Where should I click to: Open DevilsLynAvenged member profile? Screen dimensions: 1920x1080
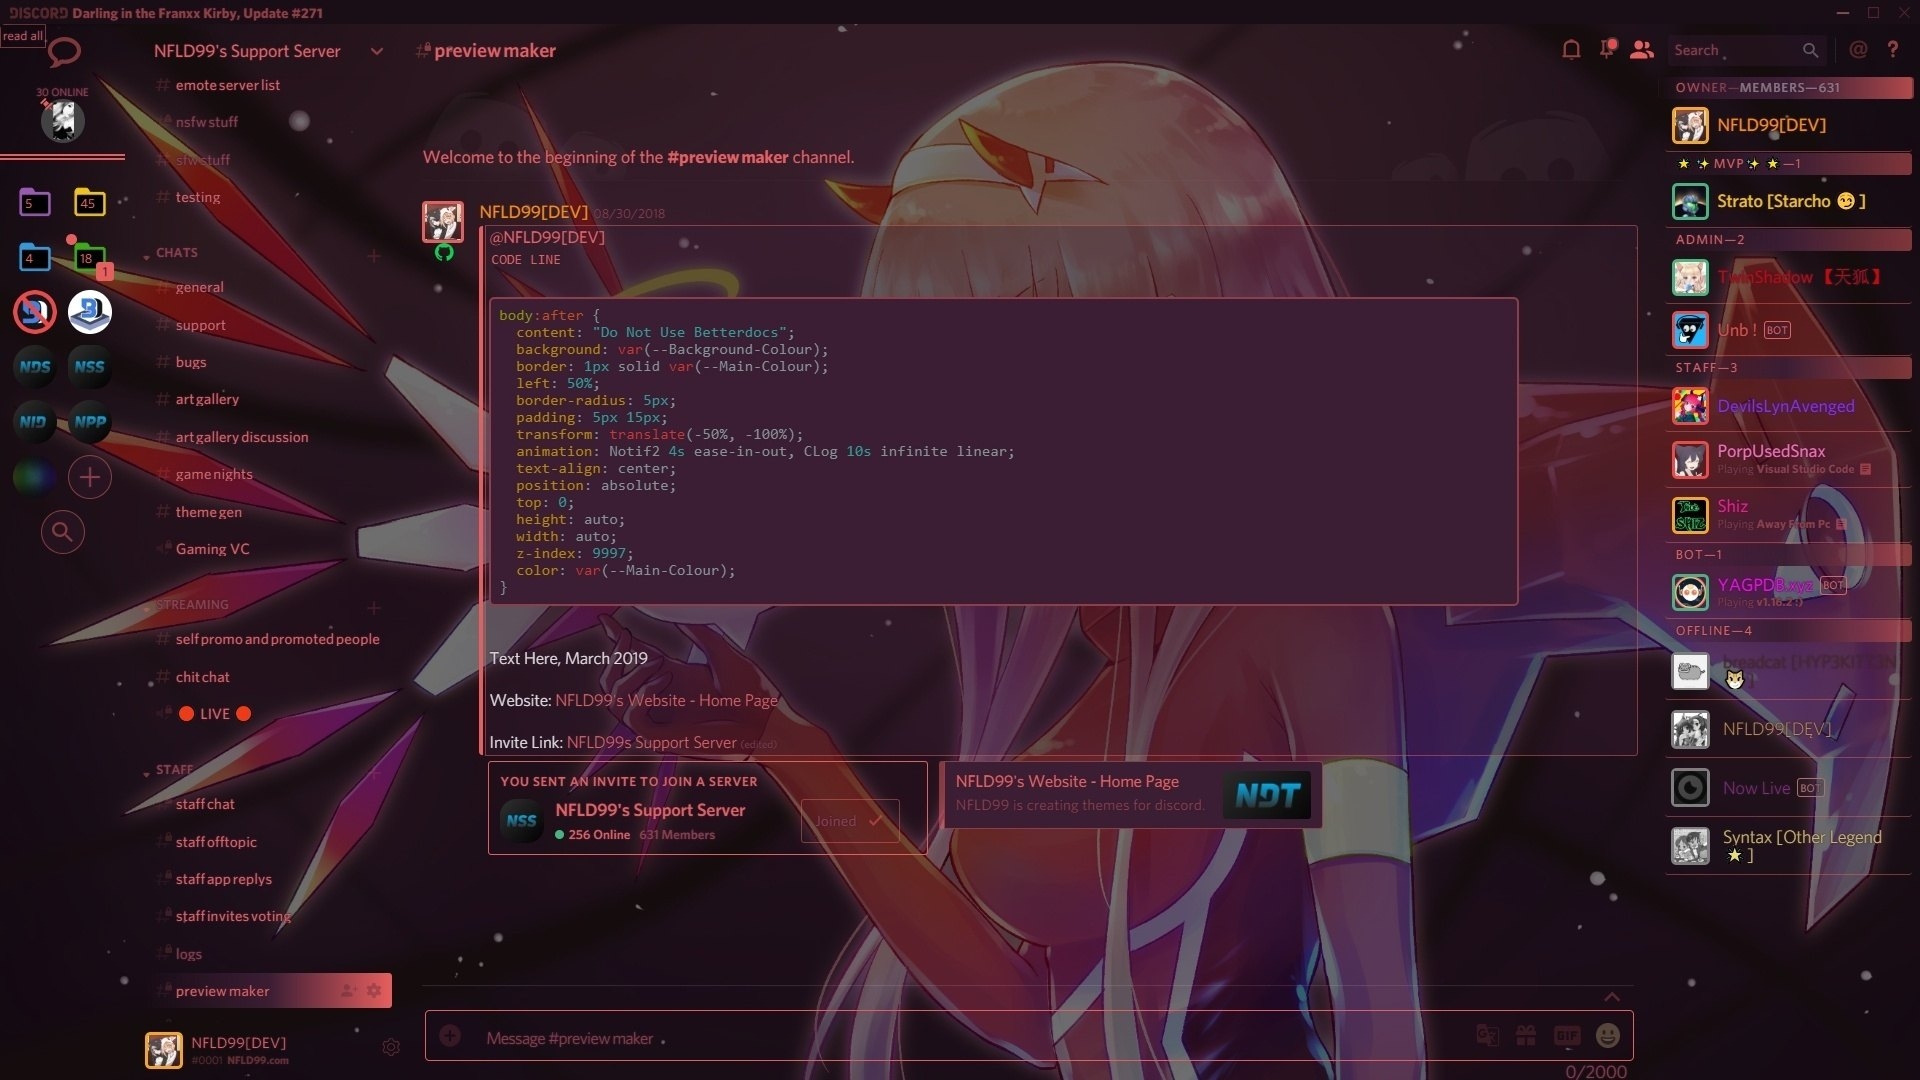[1790, 406]
